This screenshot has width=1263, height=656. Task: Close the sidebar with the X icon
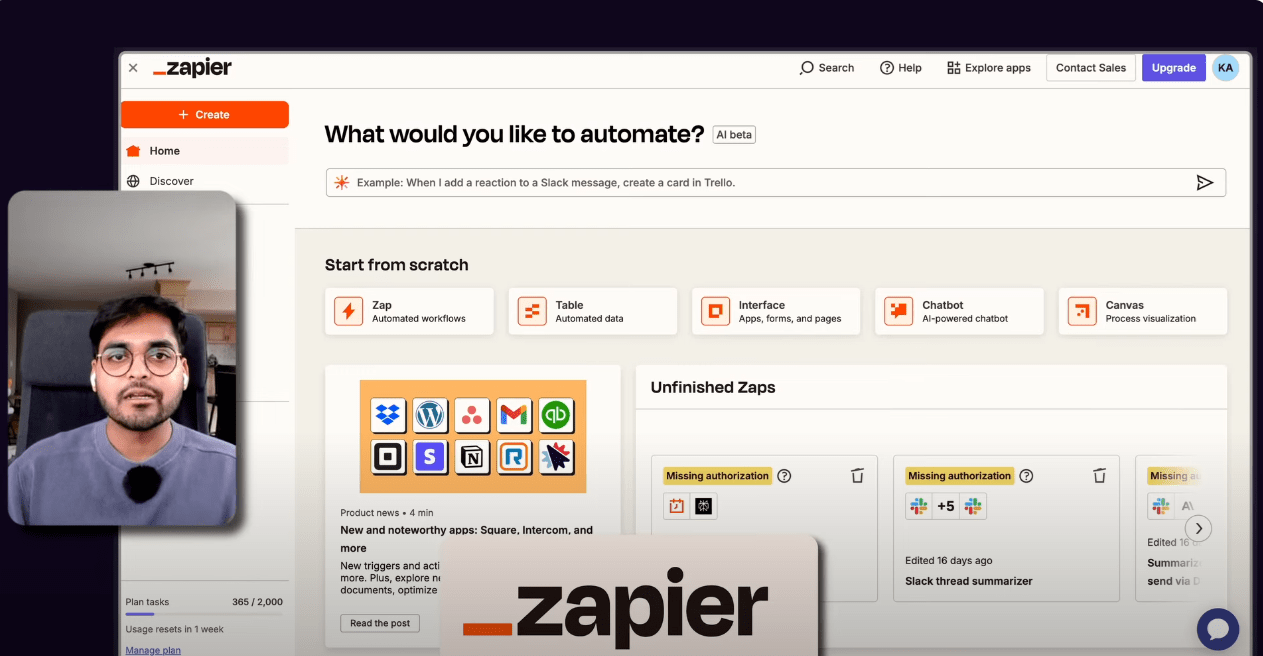(133, 68)
